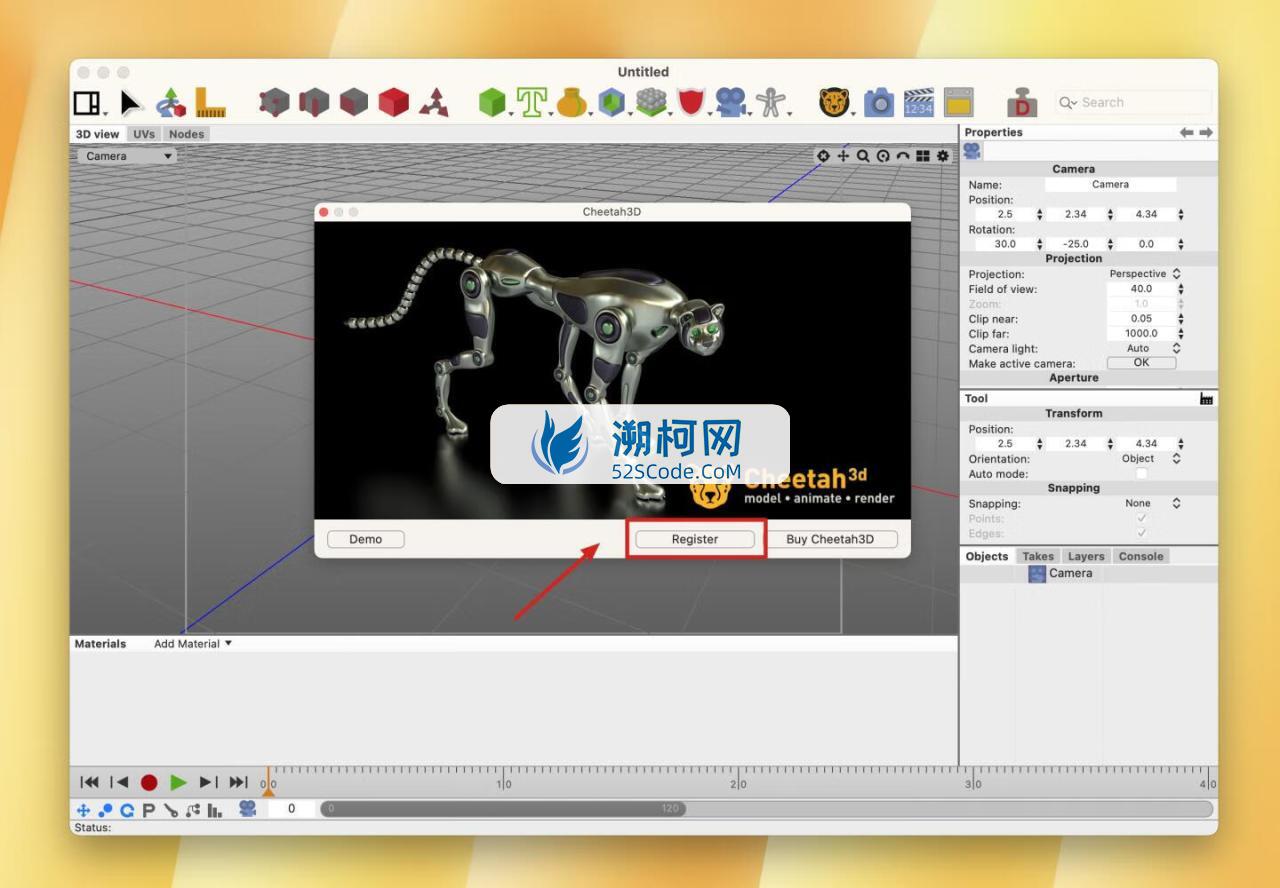Switch to object mode red cube

point(394,102)
